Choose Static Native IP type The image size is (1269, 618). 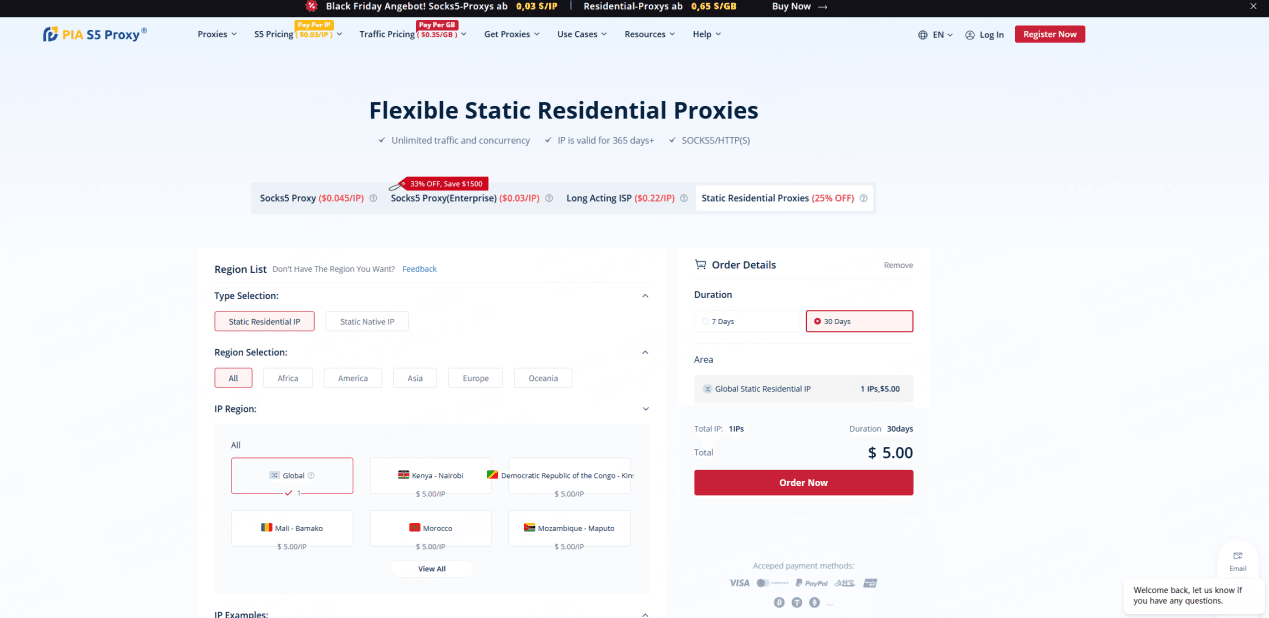[x=367, y=322]
